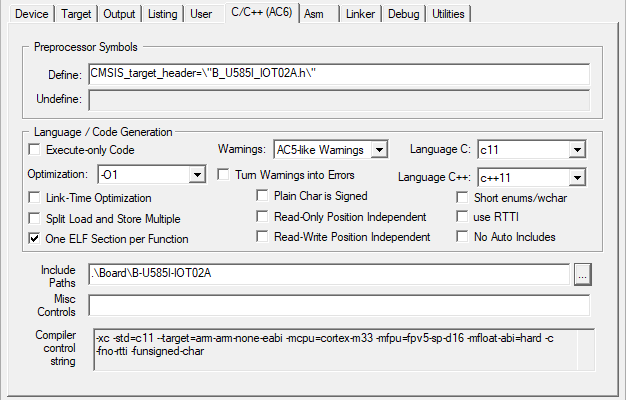Expand the Optimization level dropdown
Image resolution: width=626 pixels, height=400 pixels.
[196, 175]
